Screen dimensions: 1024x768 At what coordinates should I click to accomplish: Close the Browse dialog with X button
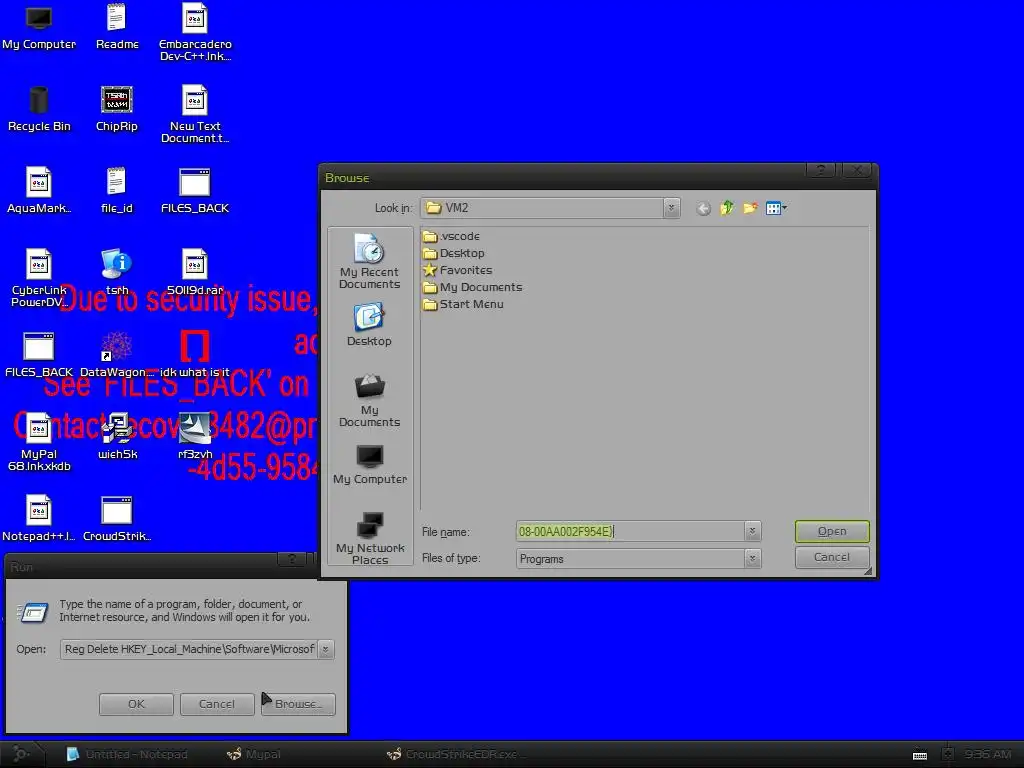point(857,170)
